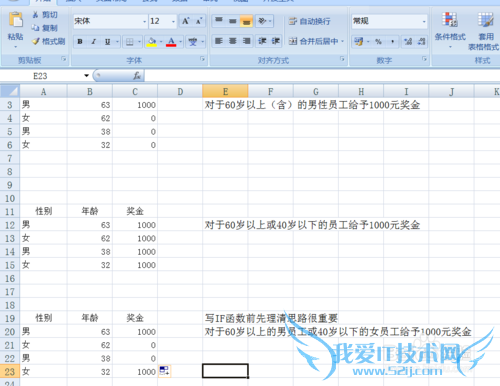Toggle the highlighted bottom alignment

pyautogui.click(x=246, y=21)
